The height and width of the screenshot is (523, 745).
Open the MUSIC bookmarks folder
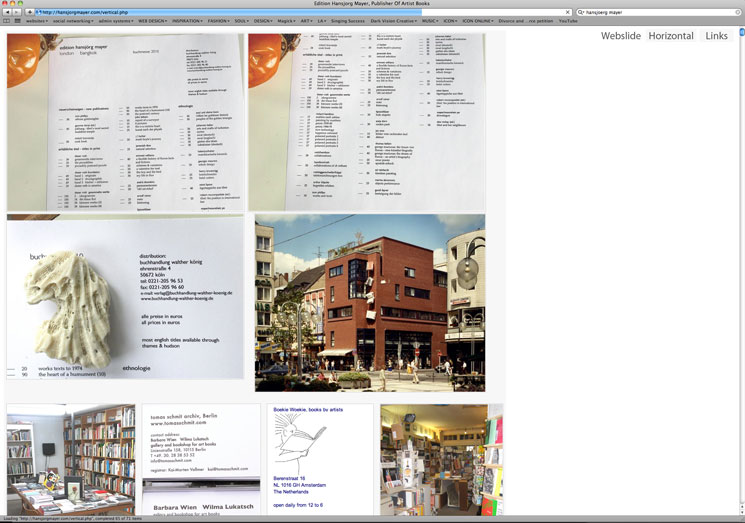(x=429, y=20)
